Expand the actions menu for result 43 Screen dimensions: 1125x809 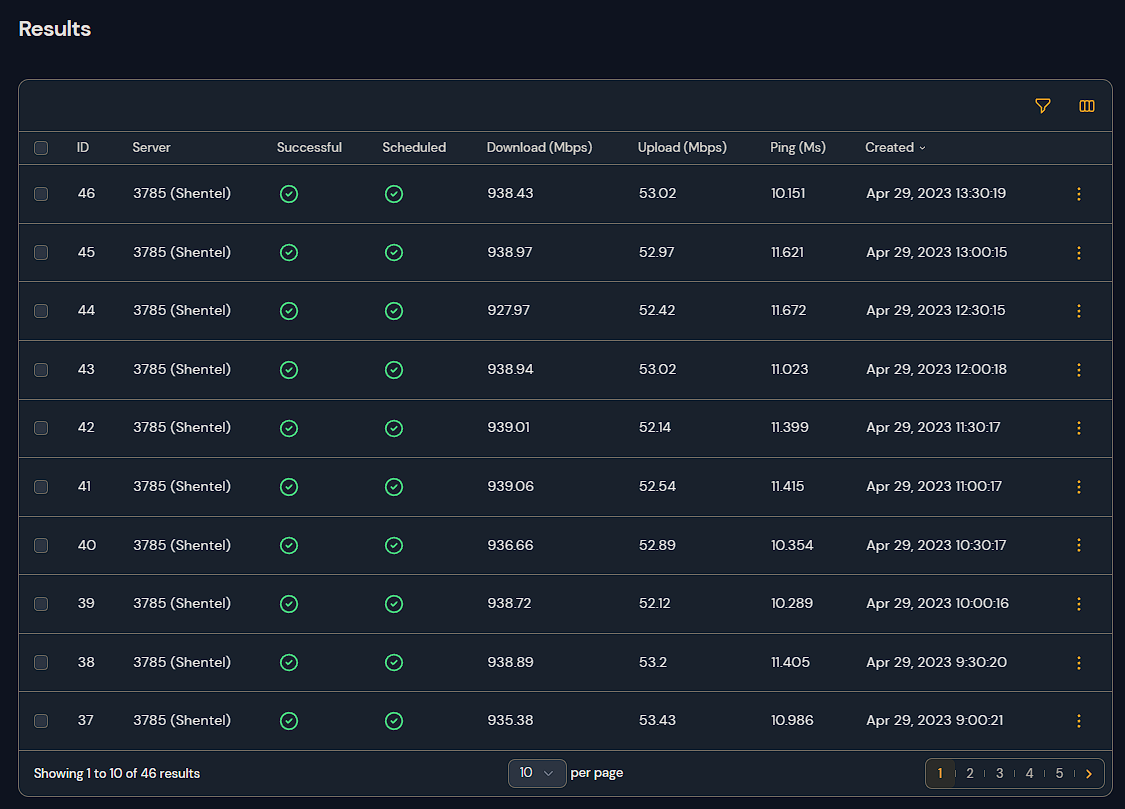pyautogui.click(x=1079, y=369)
